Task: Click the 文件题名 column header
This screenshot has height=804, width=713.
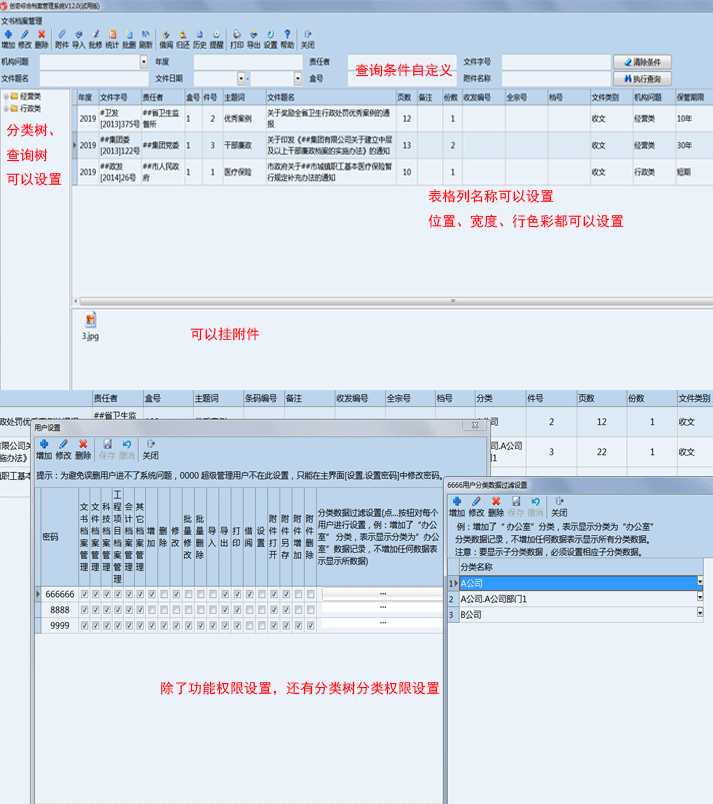Action: pyautogui.click(x=330, y=97)
